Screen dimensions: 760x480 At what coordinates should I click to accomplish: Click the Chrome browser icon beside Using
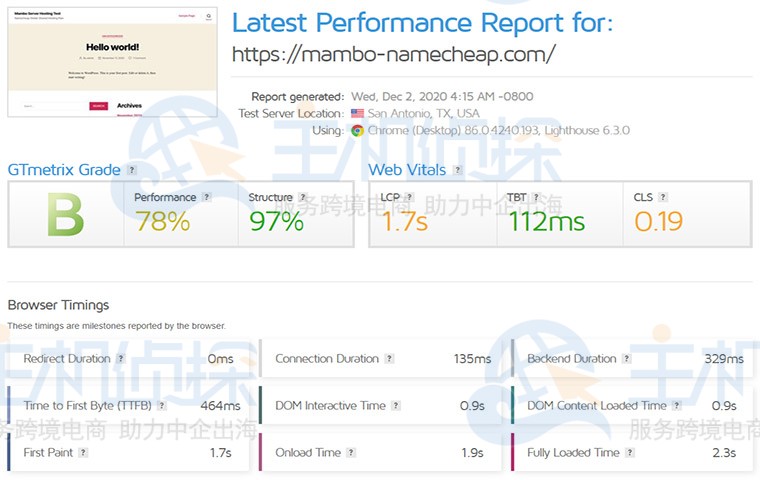(357, 130)
